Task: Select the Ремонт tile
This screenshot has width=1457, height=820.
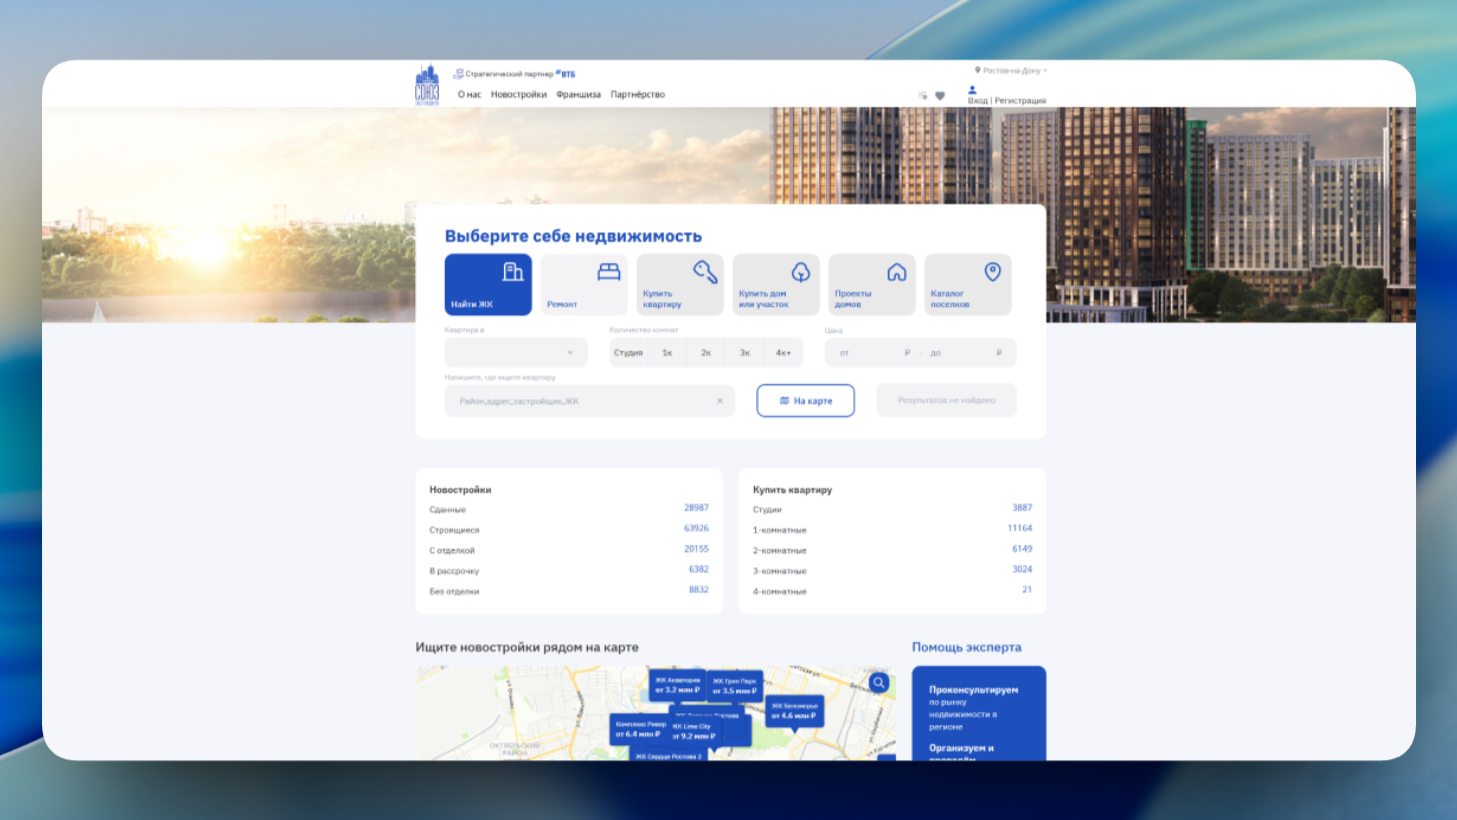Action: (x=584, y=284)
